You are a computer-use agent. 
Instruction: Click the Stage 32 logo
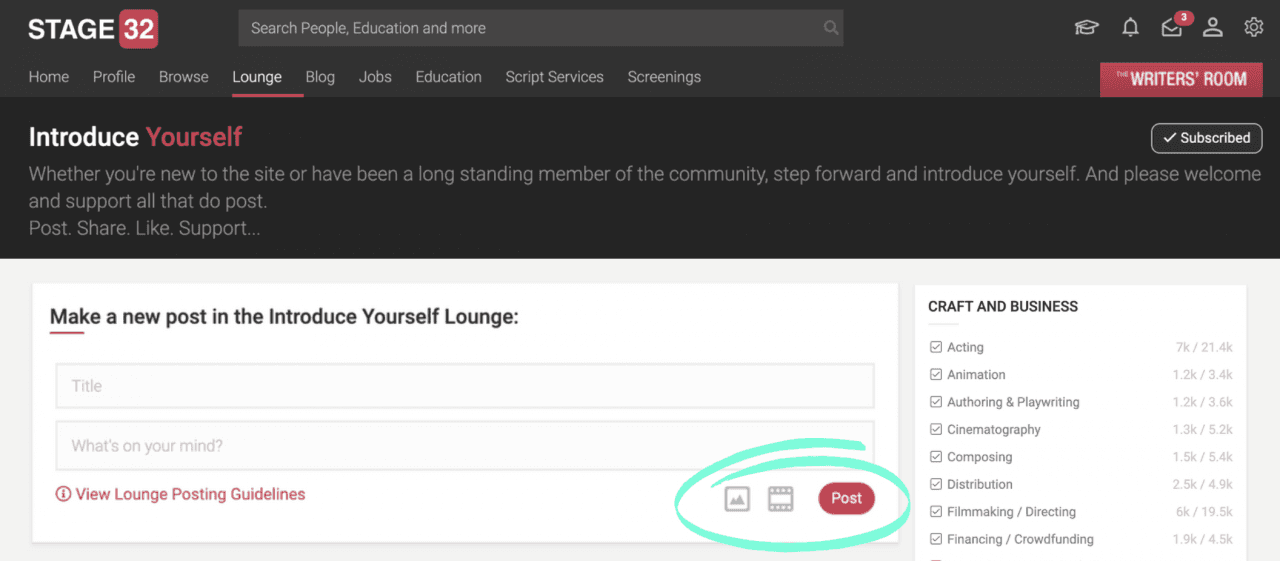point(93,29)
